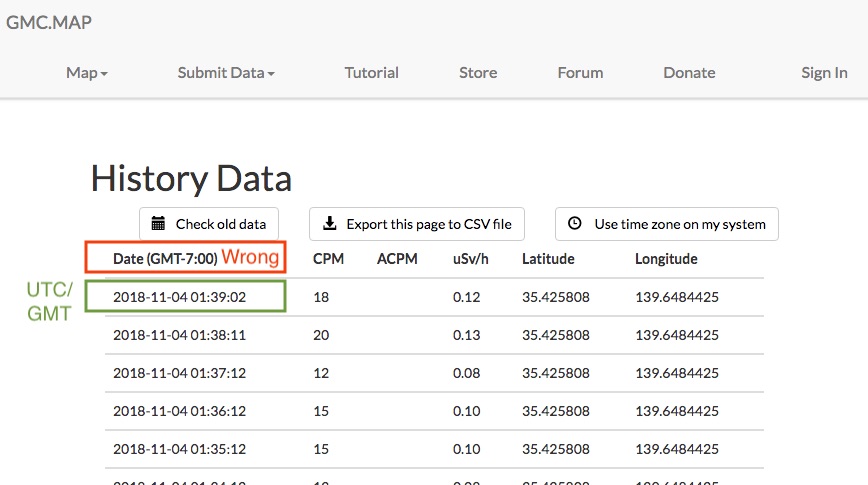The image size is (868, 485).
Task: Click the calendar icon on Check old data
Action: point(158,223)
